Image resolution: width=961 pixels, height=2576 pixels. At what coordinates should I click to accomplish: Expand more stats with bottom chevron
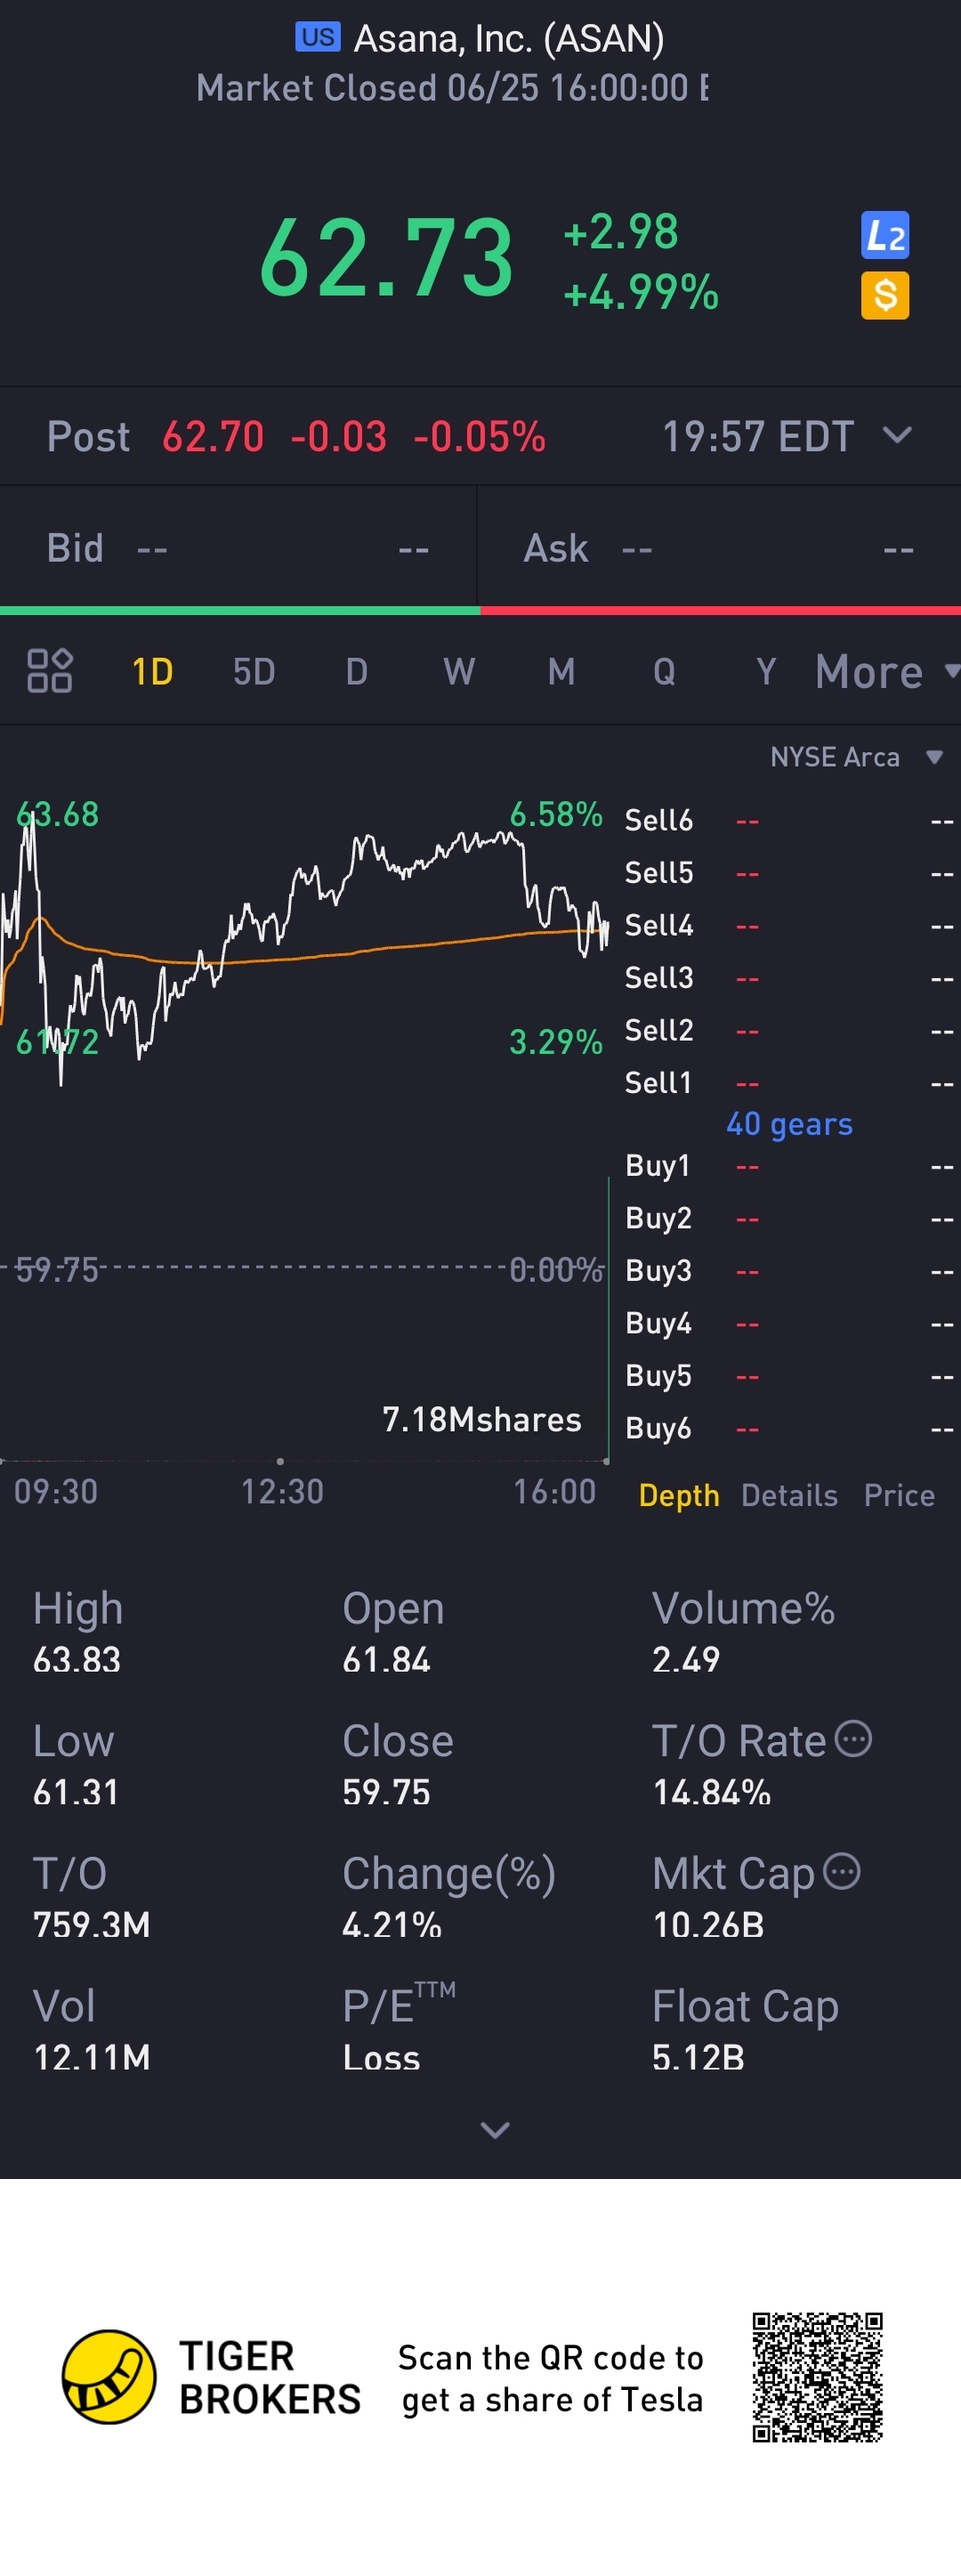(x=495, y=2129)
